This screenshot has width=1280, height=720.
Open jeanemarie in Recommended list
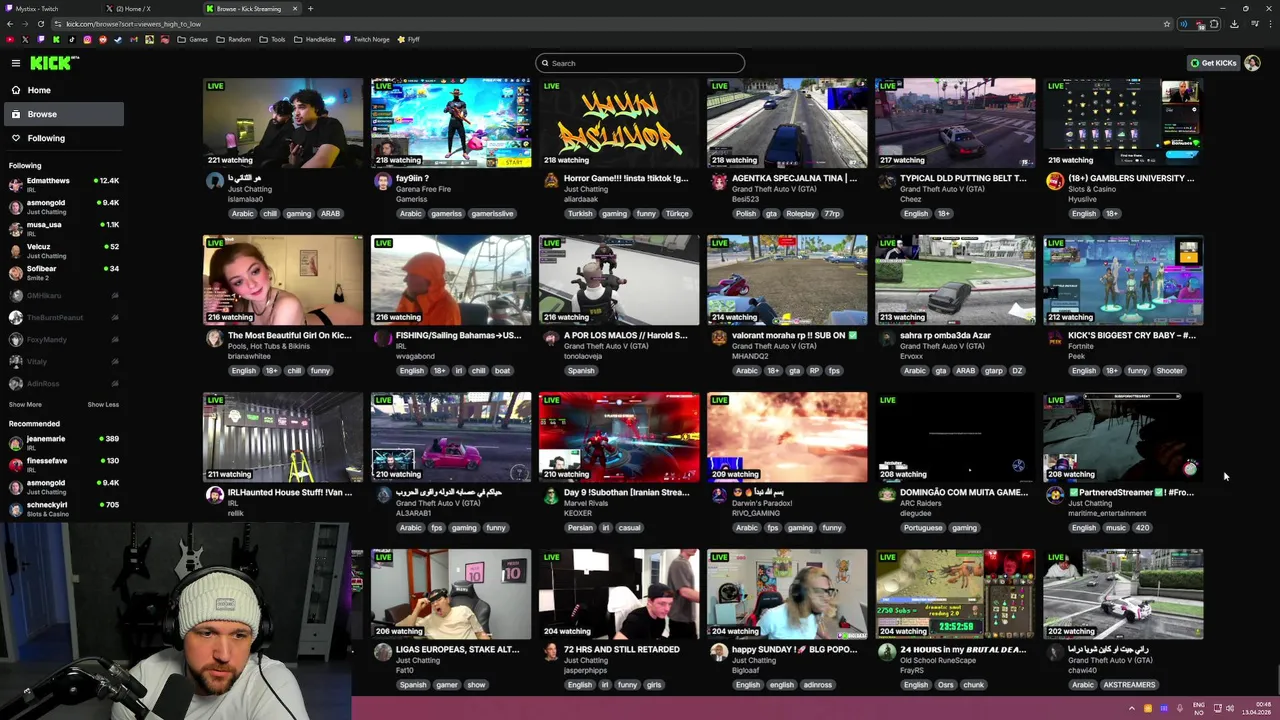tap(63, 442)
